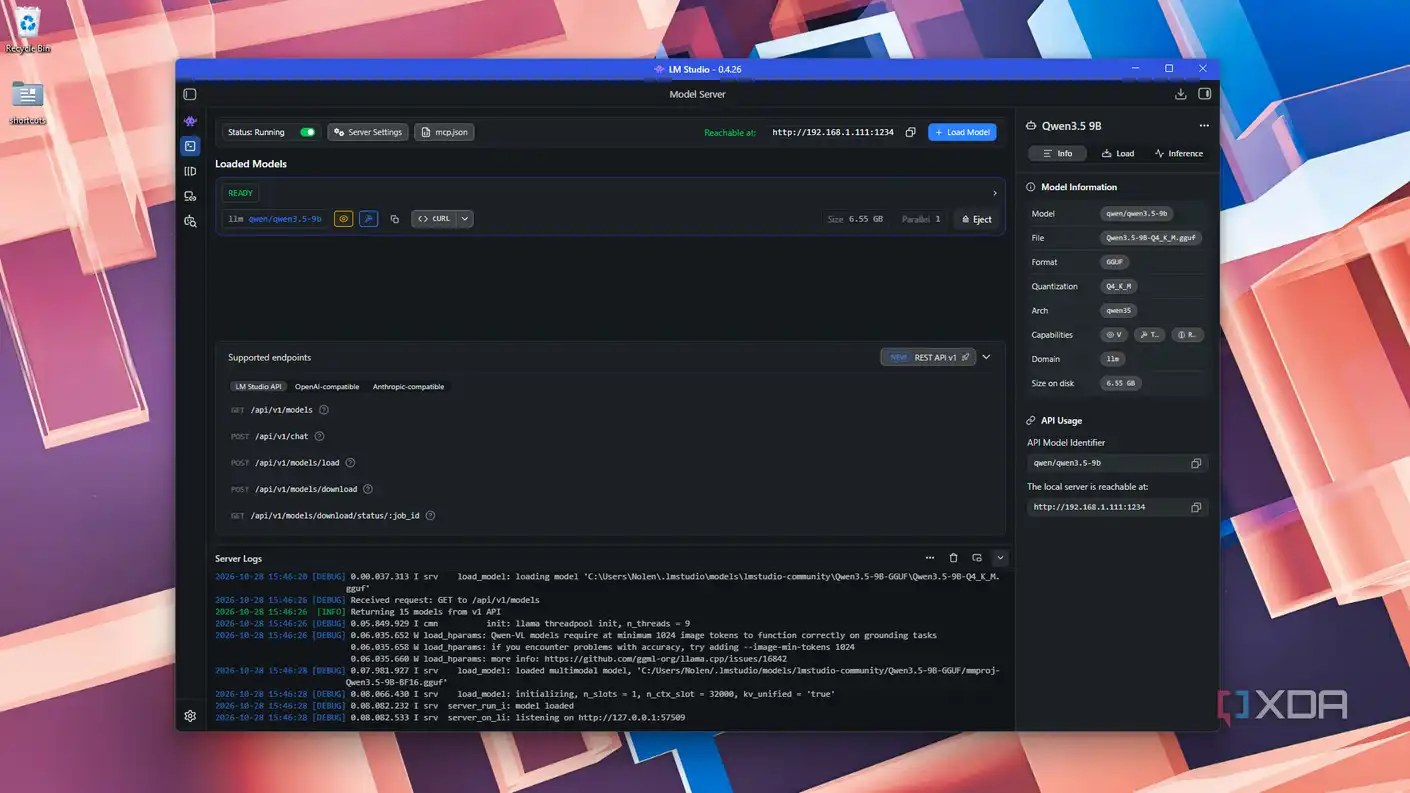Open the Recycle Bin on desktop
Viewport: 1410px width, 793px height.
tap(28, 30)
